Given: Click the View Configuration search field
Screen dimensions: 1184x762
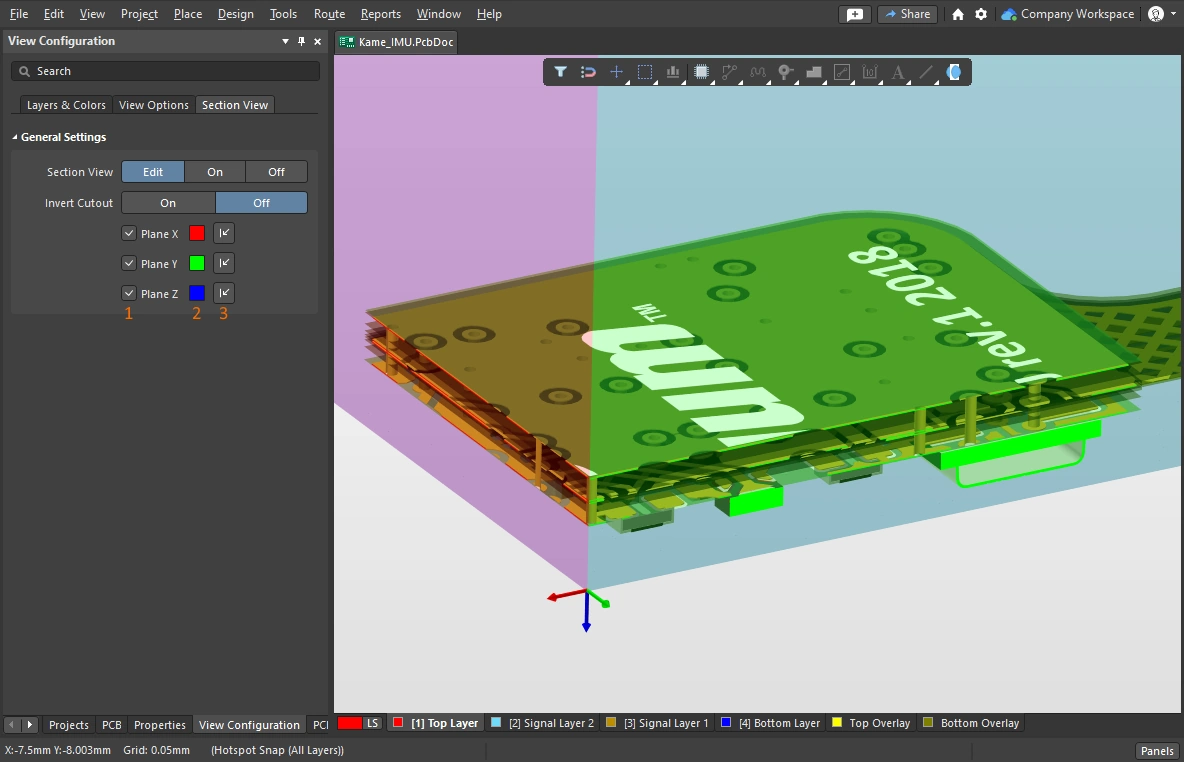Looking at the screenshot, I should pos(165,71).
